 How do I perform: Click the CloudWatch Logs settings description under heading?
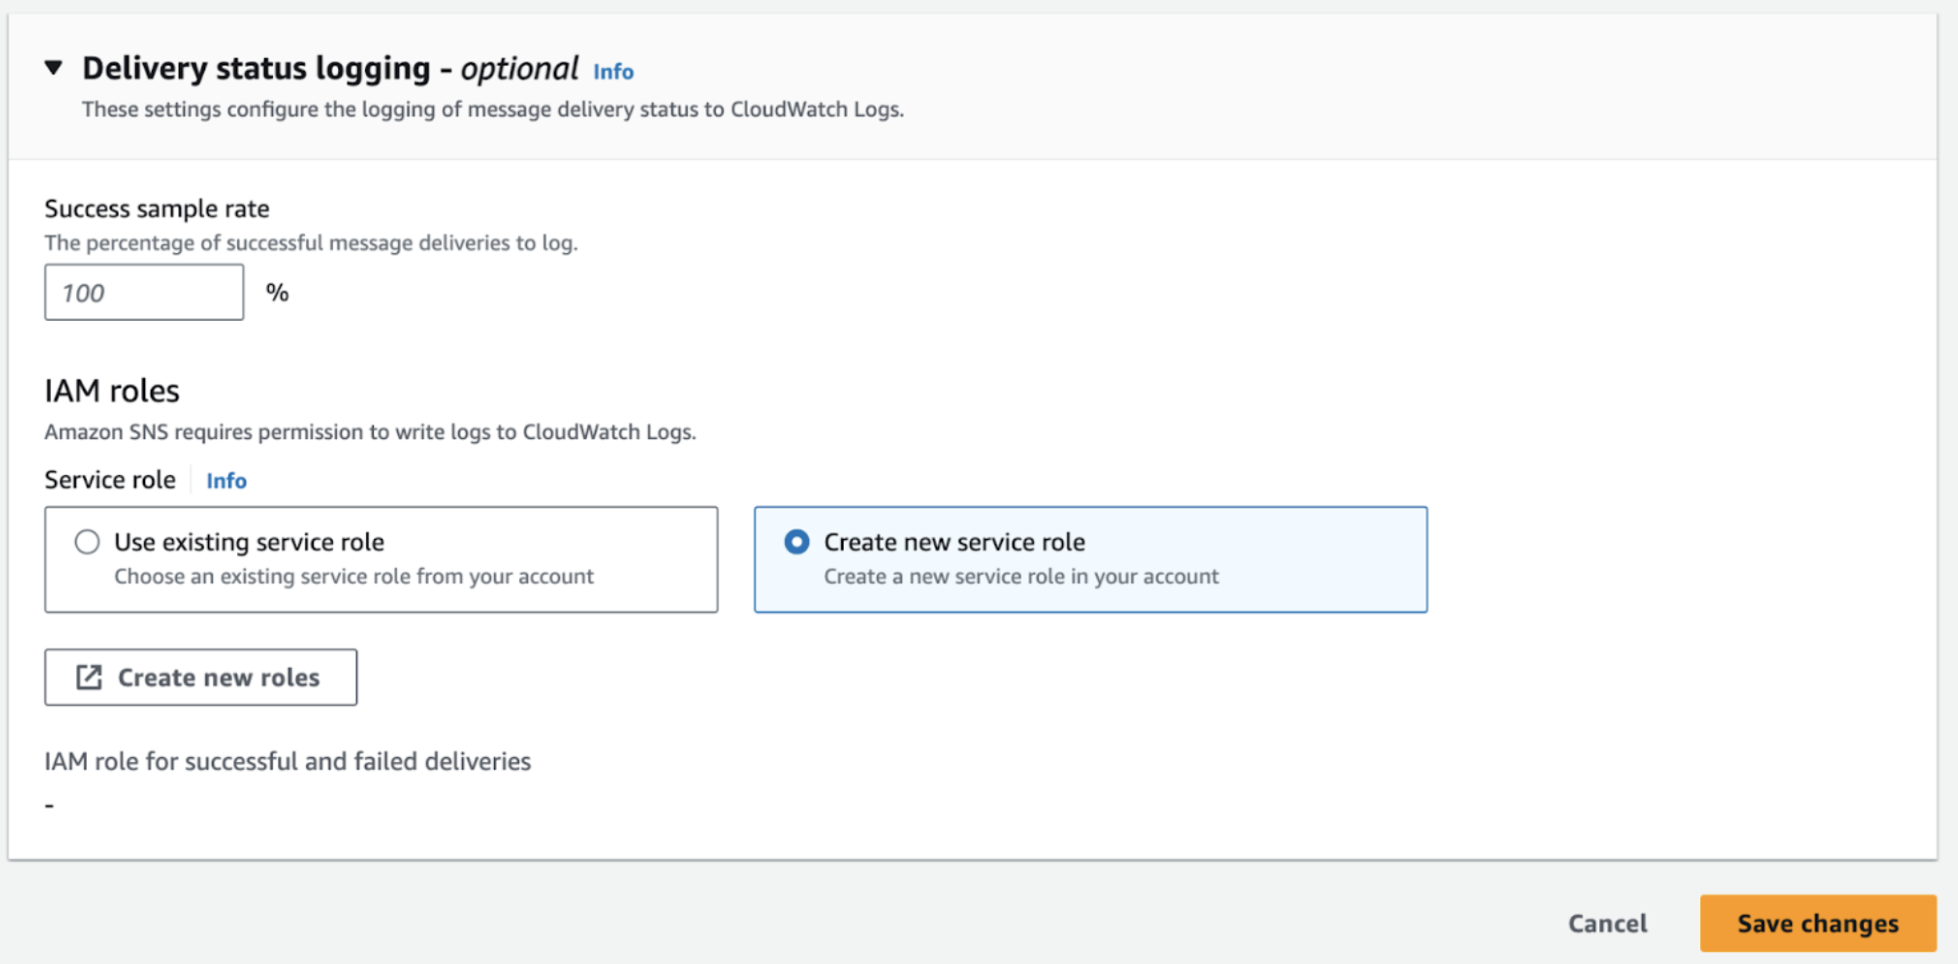pos(492,110)
